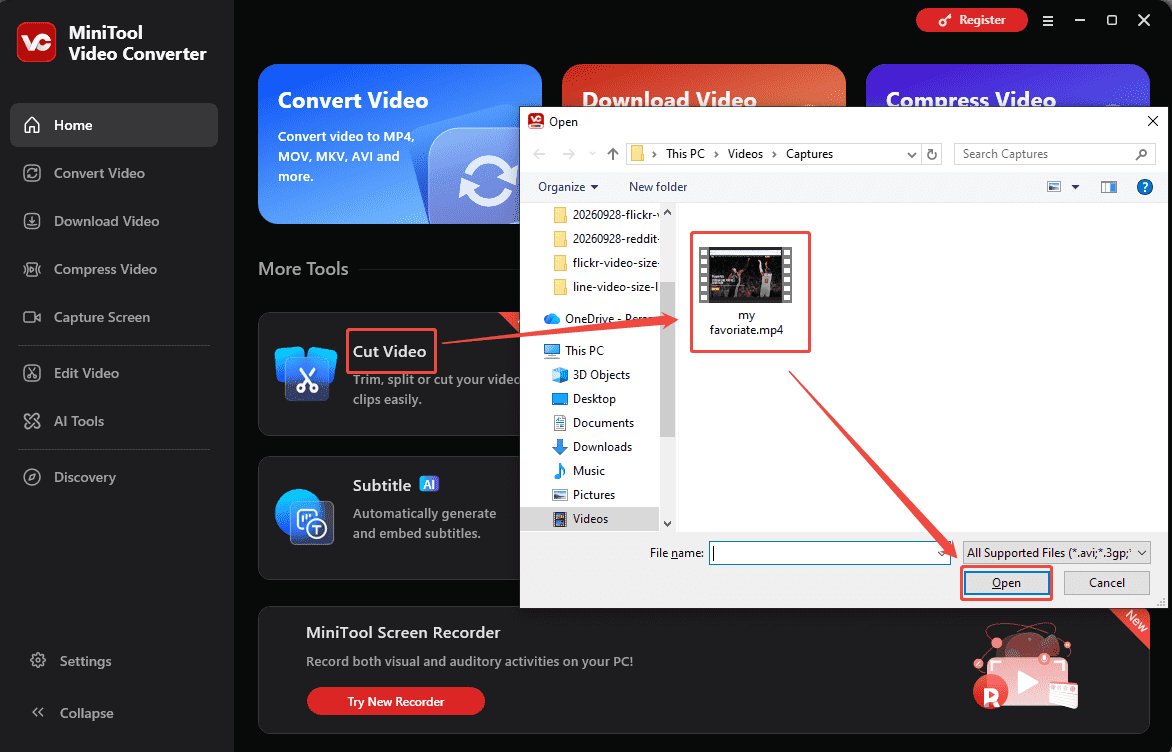Select Documents in navigation tree

click(593, 422)
